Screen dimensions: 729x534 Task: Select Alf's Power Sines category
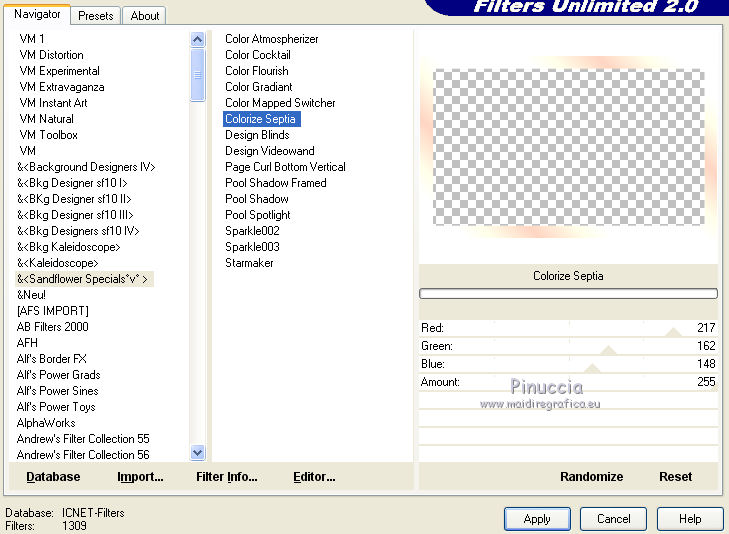coord(58,391)
